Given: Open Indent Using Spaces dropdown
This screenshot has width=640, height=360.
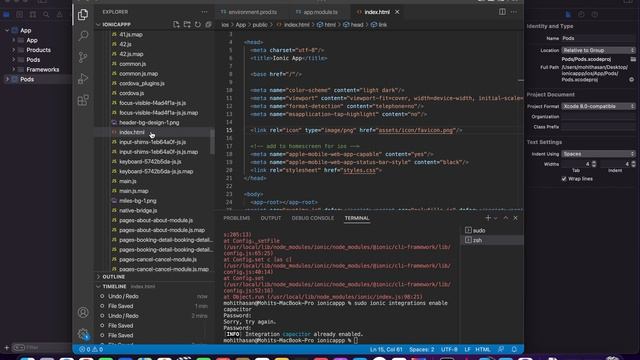Looking at the screenshot, I should click(x=598, y=154).
